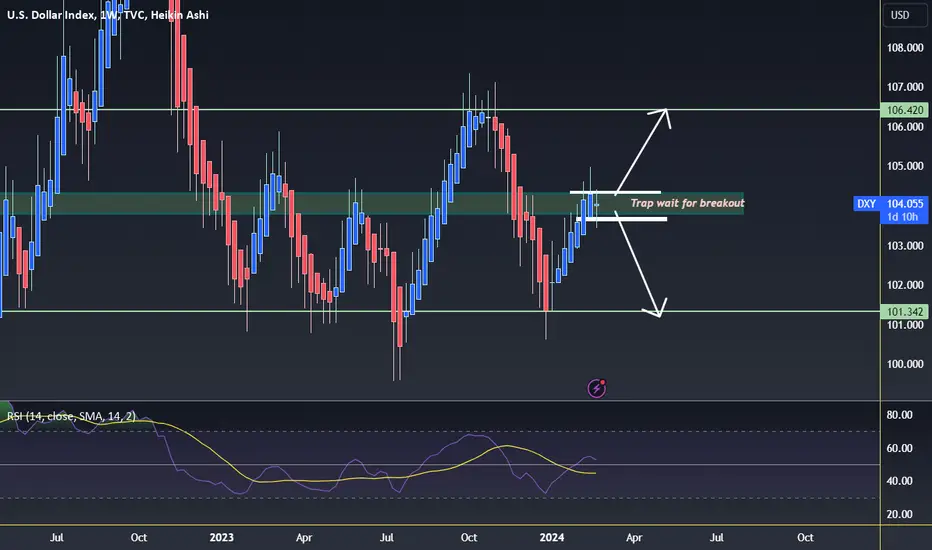Click the 105.000 price axis value
This screenshot has height=550, width=932.
pyautogui.click(x=905, y=166)
